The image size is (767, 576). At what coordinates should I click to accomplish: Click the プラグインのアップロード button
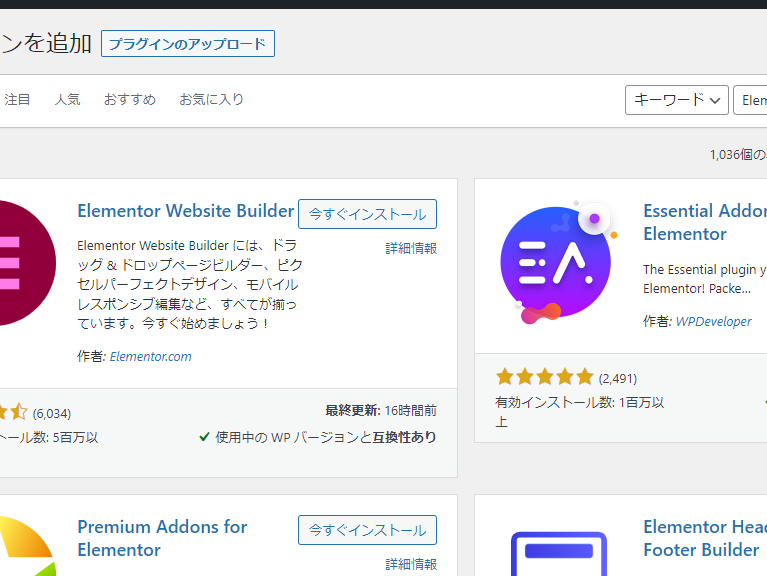tap(188, 44)
